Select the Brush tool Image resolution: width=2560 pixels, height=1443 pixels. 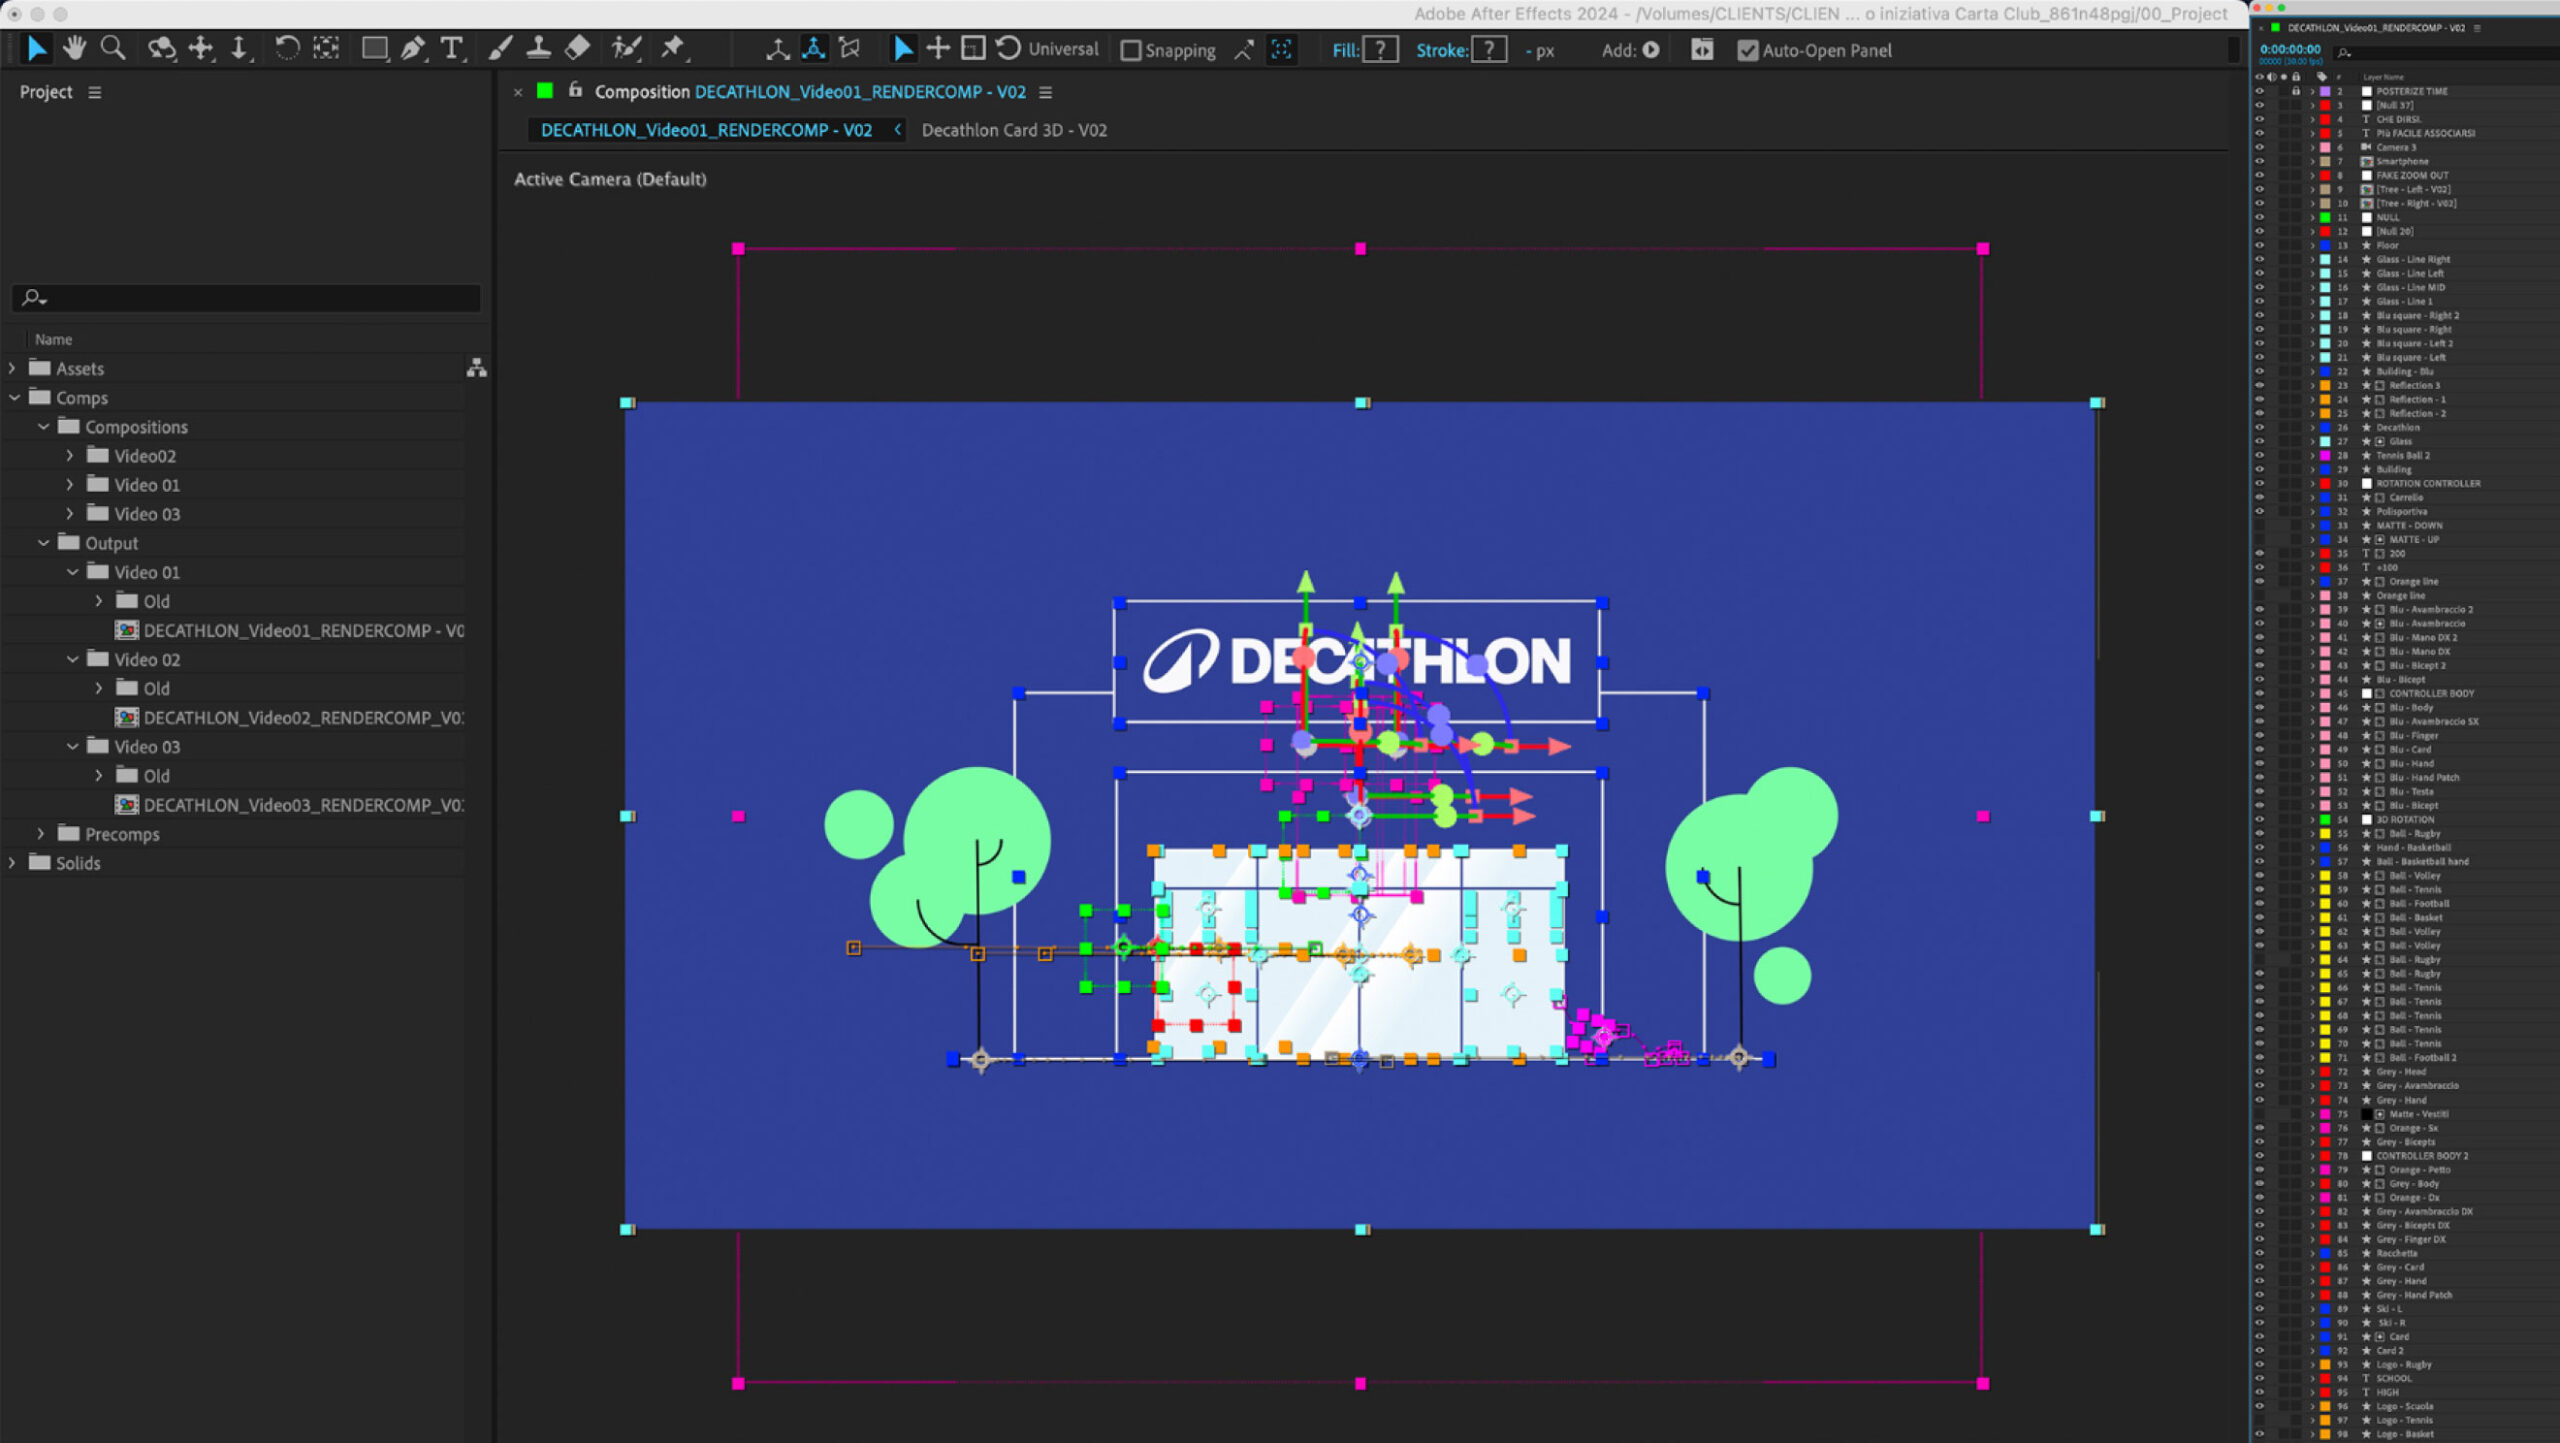point(500,49)
